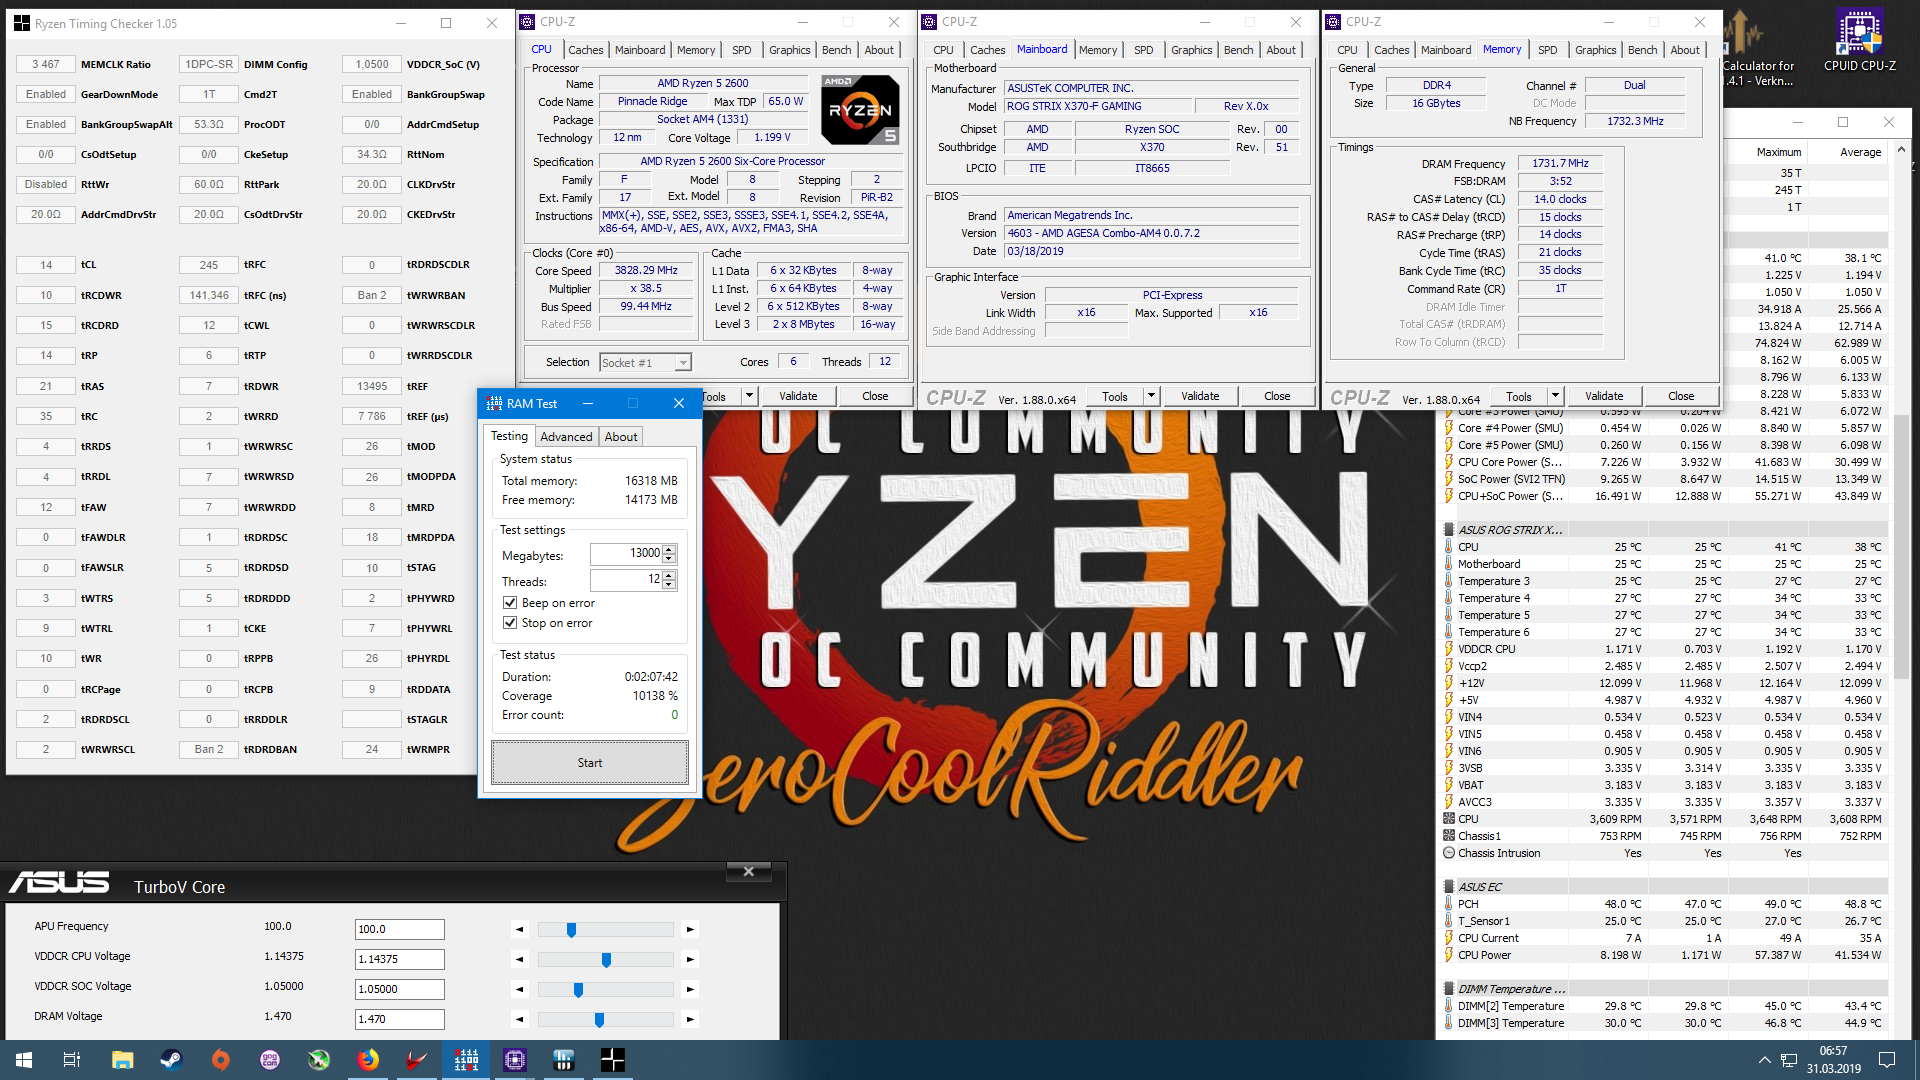Switch to RAM Test taskbar icon
The width and height of the screenshot is (1920, 1080).
tap(466, 1059)
